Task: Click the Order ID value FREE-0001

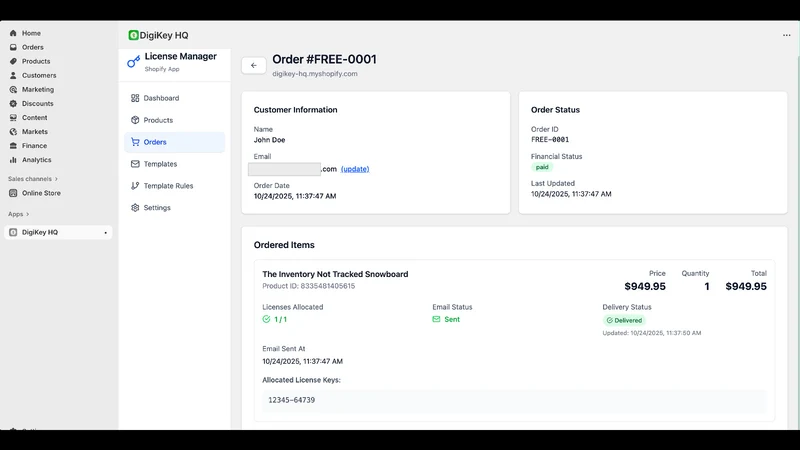Action: click(550, 139)
